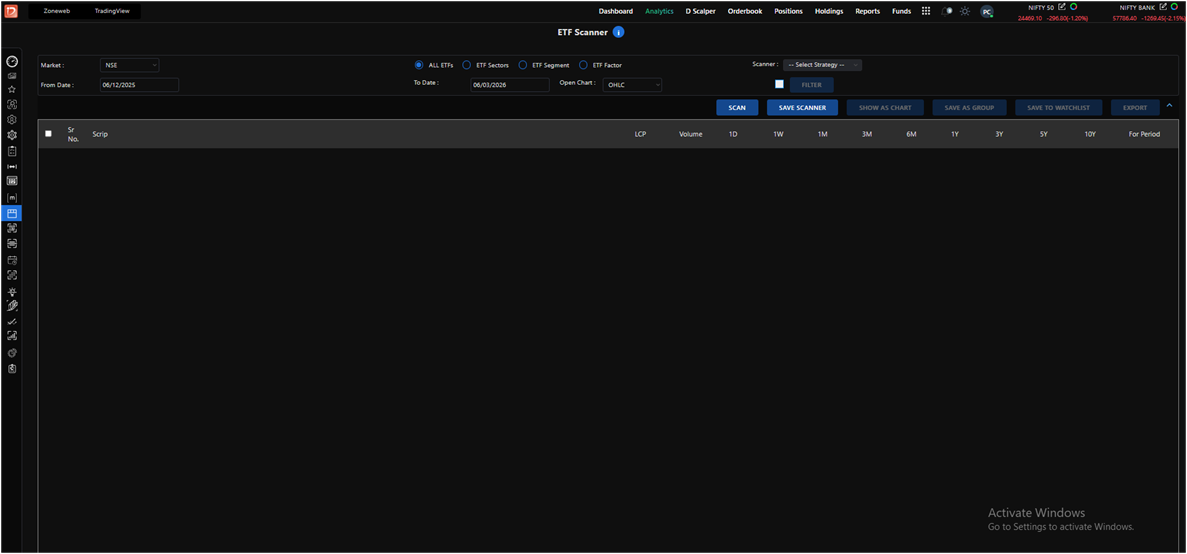Screen dimensions: 1187x554
Task: Open the Holdings menu
Action: tap(829, 11)
